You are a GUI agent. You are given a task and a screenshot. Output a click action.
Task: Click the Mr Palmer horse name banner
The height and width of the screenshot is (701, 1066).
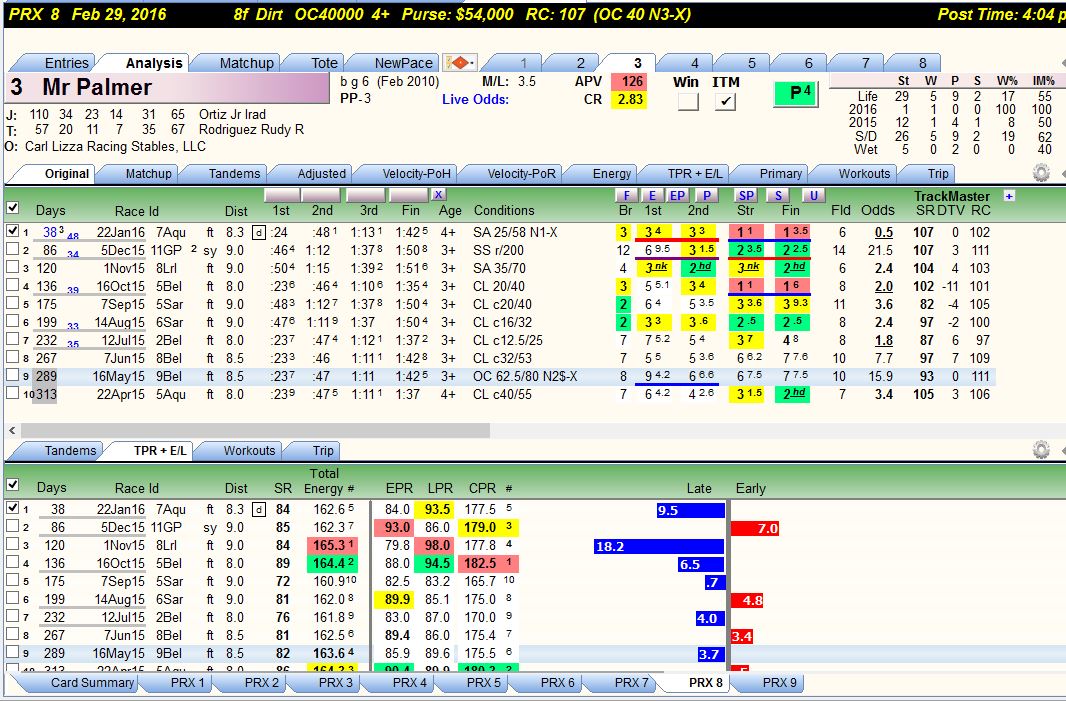coord(167,88)
